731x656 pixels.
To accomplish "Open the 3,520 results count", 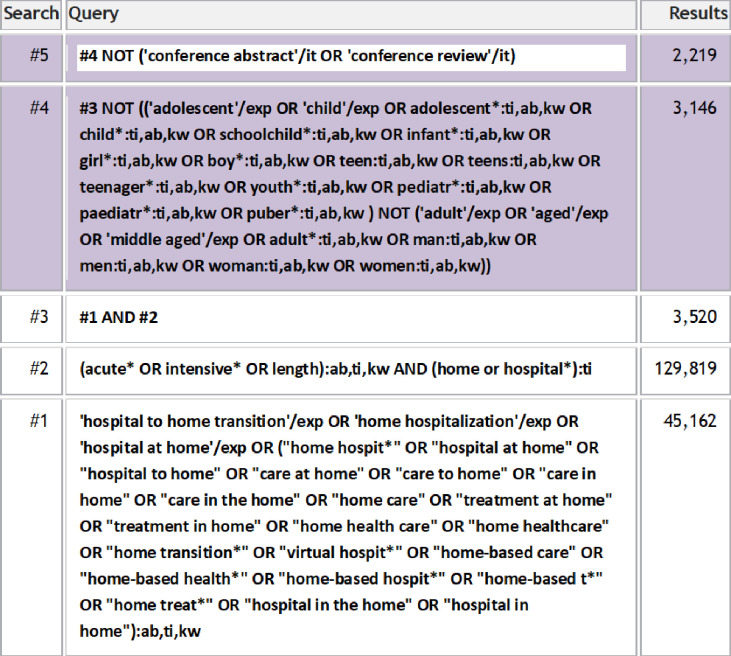I will (694, 317).
